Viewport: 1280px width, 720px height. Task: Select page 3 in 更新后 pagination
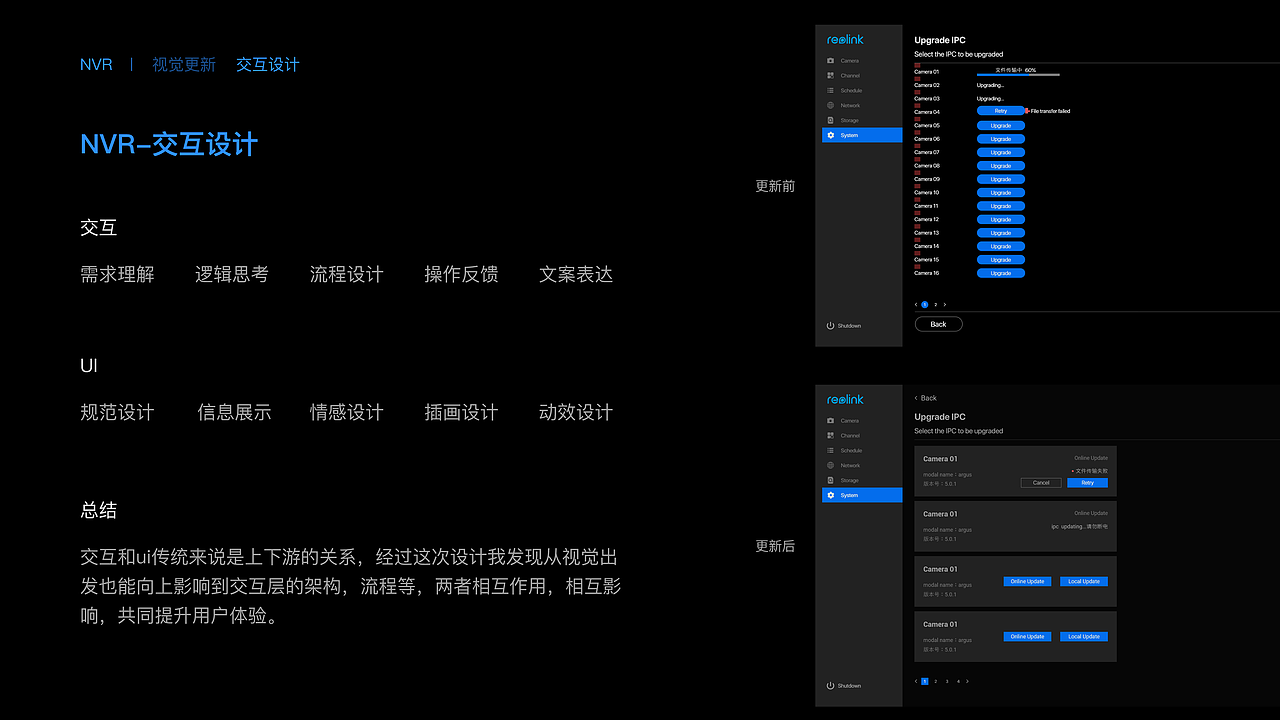[x=947, y=681]
